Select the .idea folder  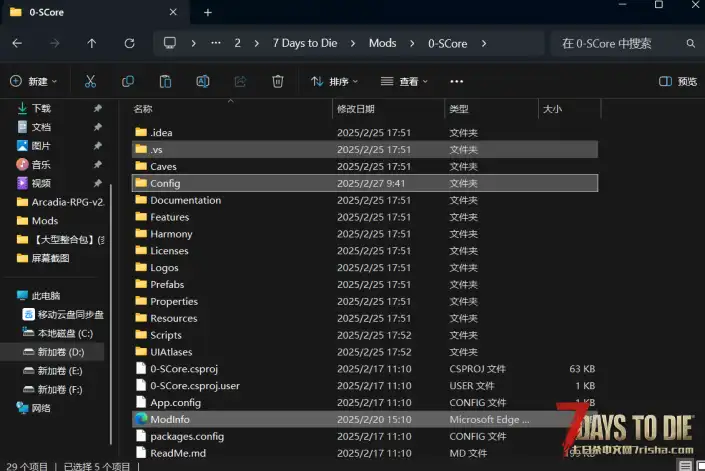(365, 133)
